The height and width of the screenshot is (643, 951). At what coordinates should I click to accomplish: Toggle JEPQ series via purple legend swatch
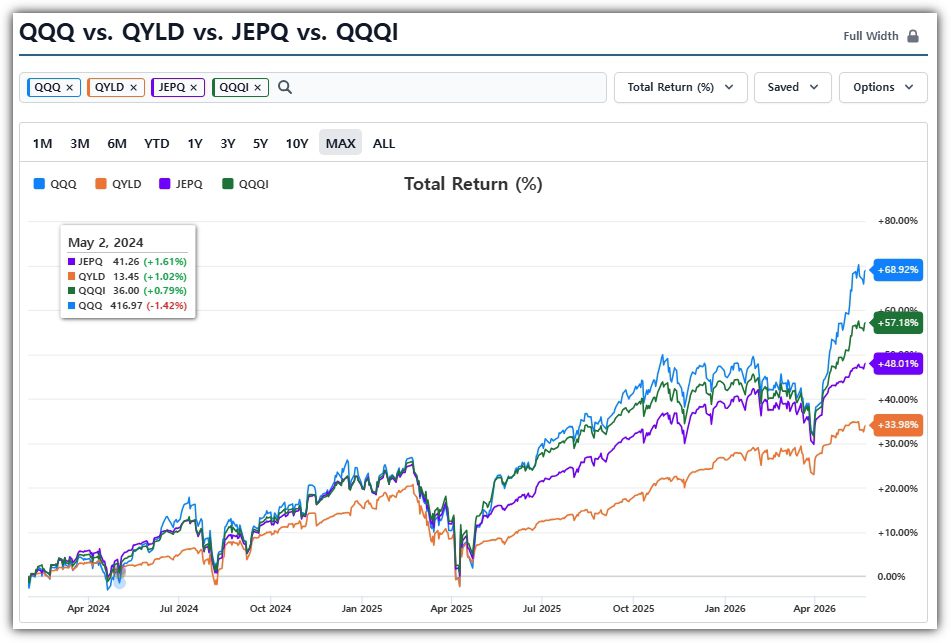click(164, 184)
